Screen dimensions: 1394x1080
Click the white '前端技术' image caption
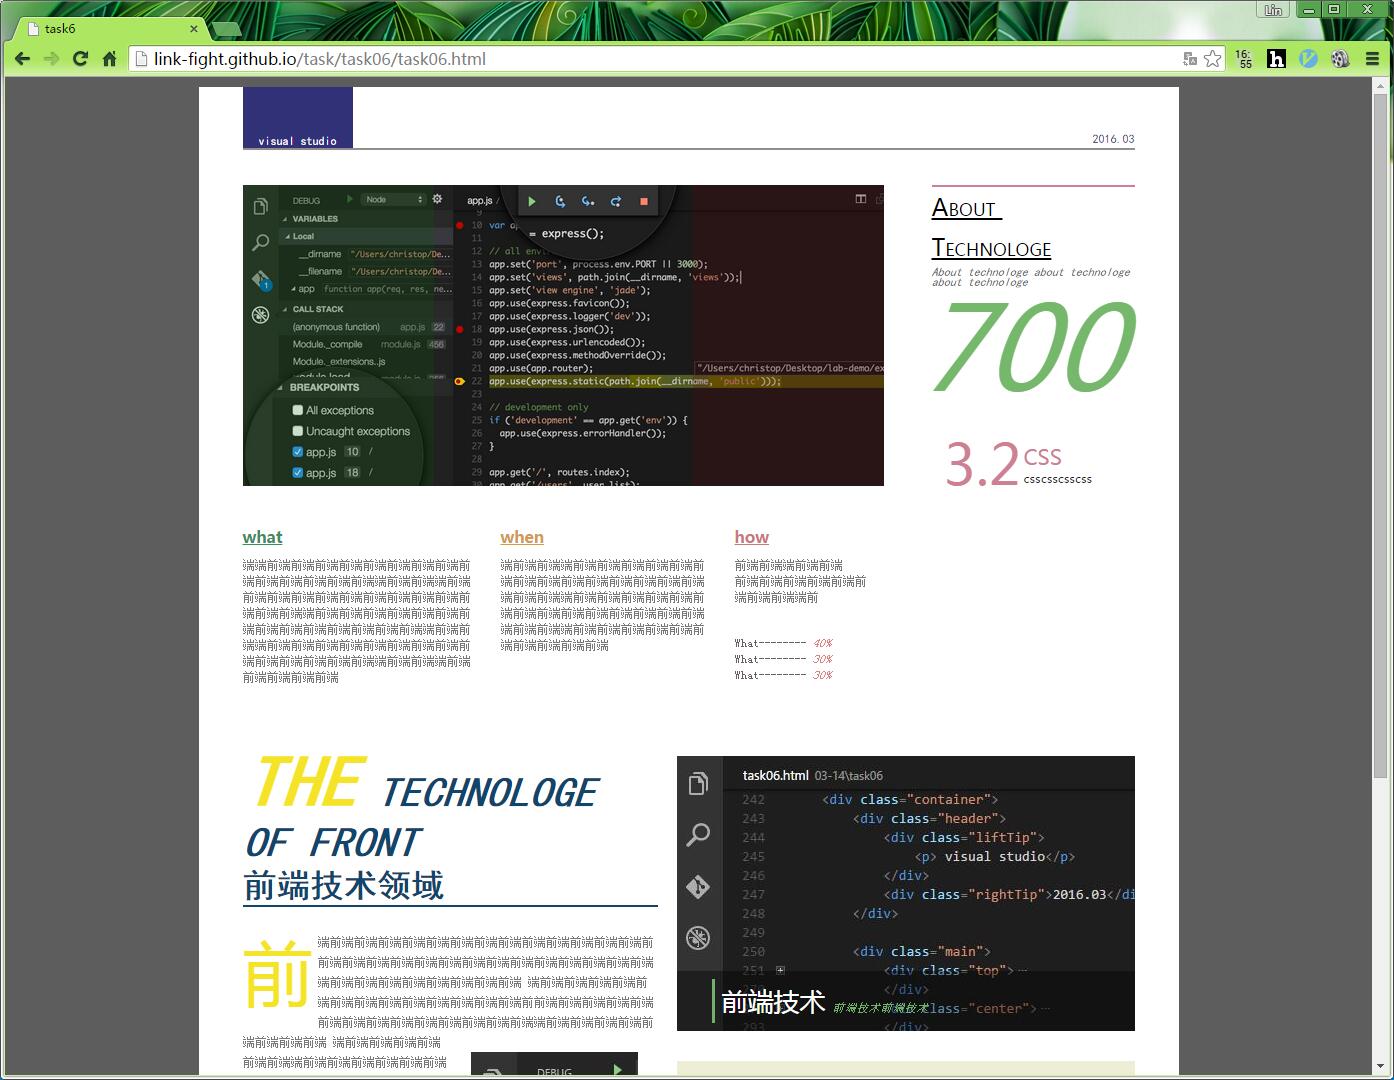pyautogui.click(x=773, y=1002)
